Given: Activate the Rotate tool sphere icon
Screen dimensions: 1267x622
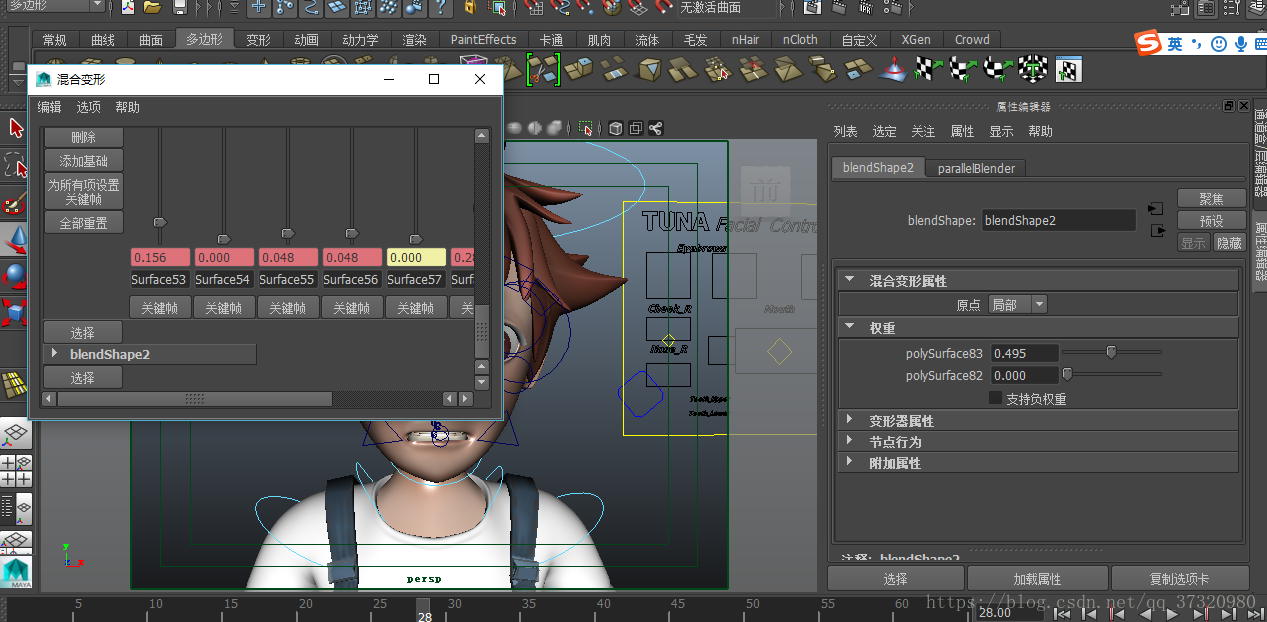Looking at the screenshot, I should (15, 275).
